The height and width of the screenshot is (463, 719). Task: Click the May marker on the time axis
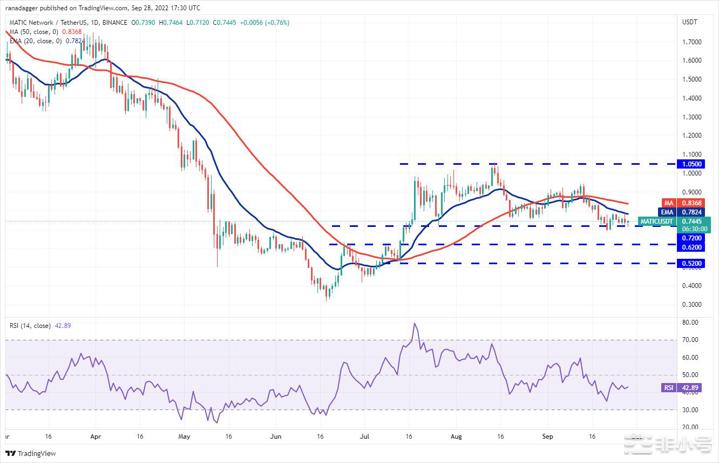coord(183,437)
